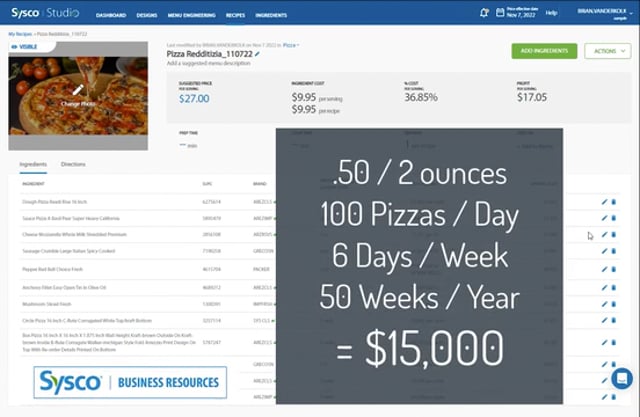The height and width of the screenshot is (417, 640).
Task: Open the Pizza category dropdown
Action: [291, 45]
